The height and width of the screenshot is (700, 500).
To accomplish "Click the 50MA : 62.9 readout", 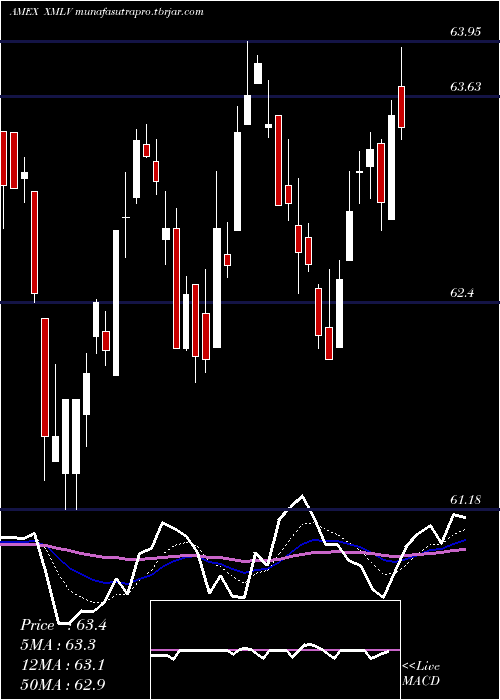I will [x=63, y=684].
